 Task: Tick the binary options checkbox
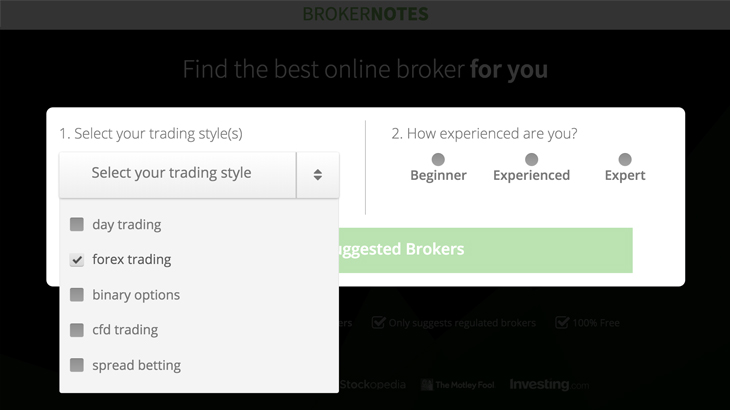[77, 295]
